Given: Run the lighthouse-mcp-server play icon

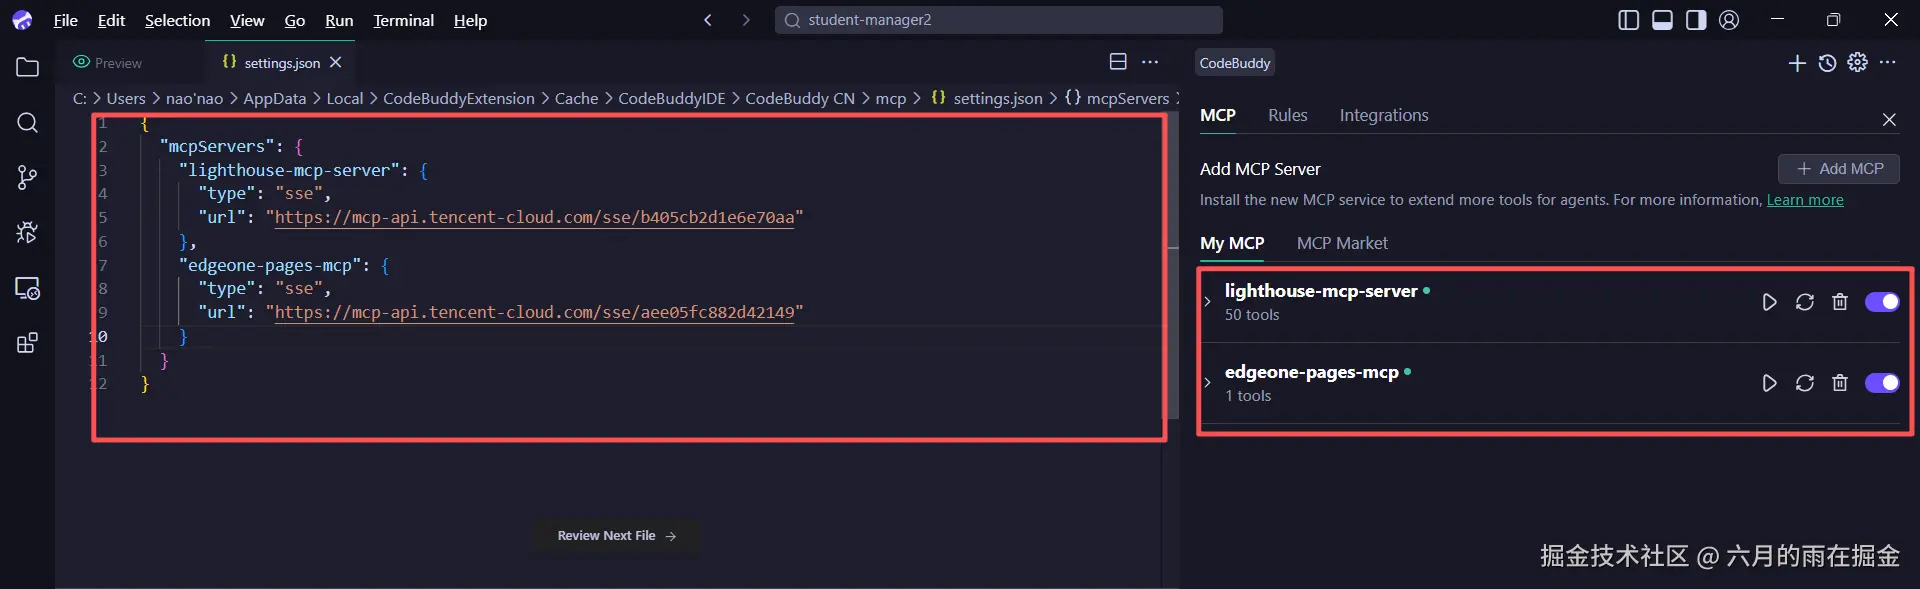Looking at the screenshot, I should click(1769, 302).
